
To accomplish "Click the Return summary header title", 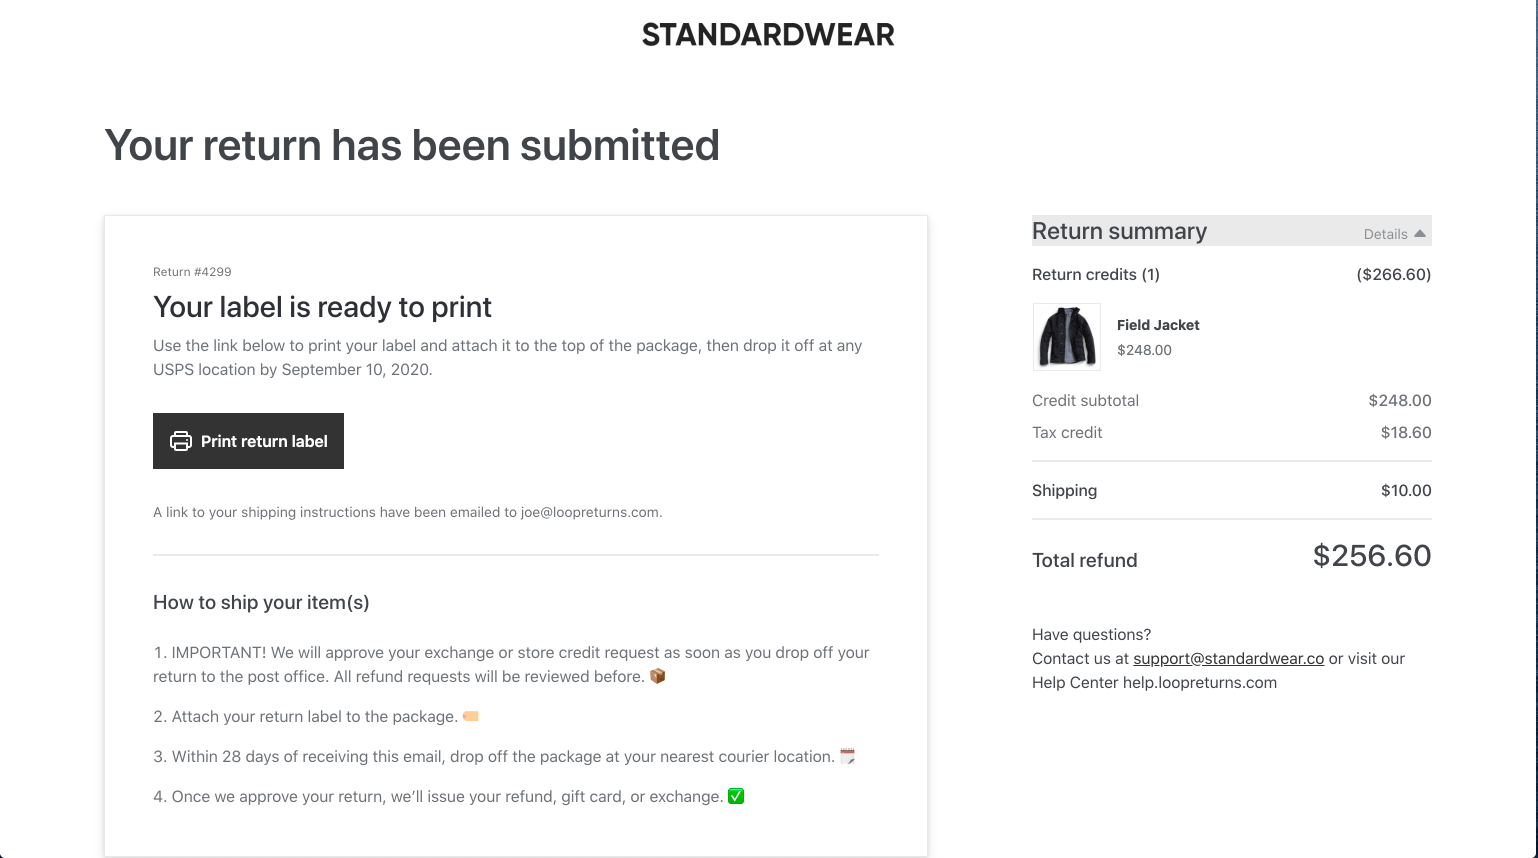I will 1119,231.
